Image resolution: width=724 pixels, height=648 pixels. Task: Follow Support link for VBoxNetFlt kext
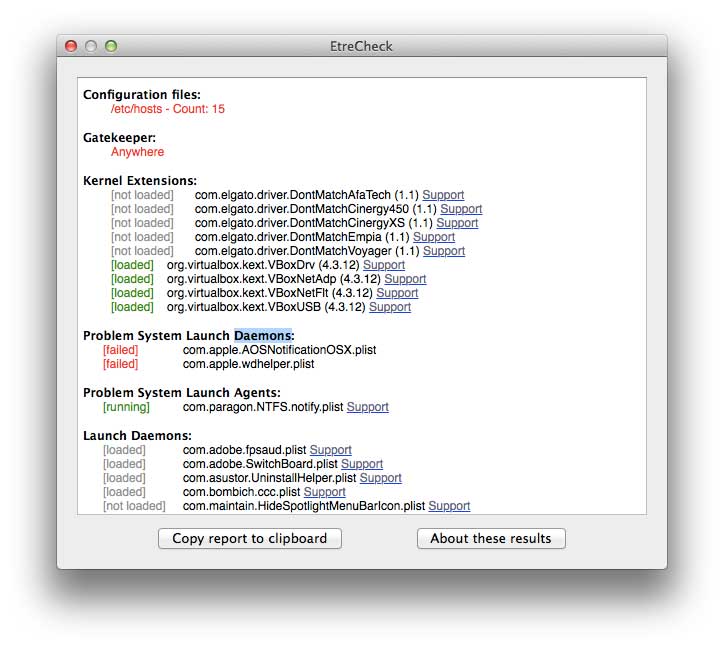click(397, 293)
